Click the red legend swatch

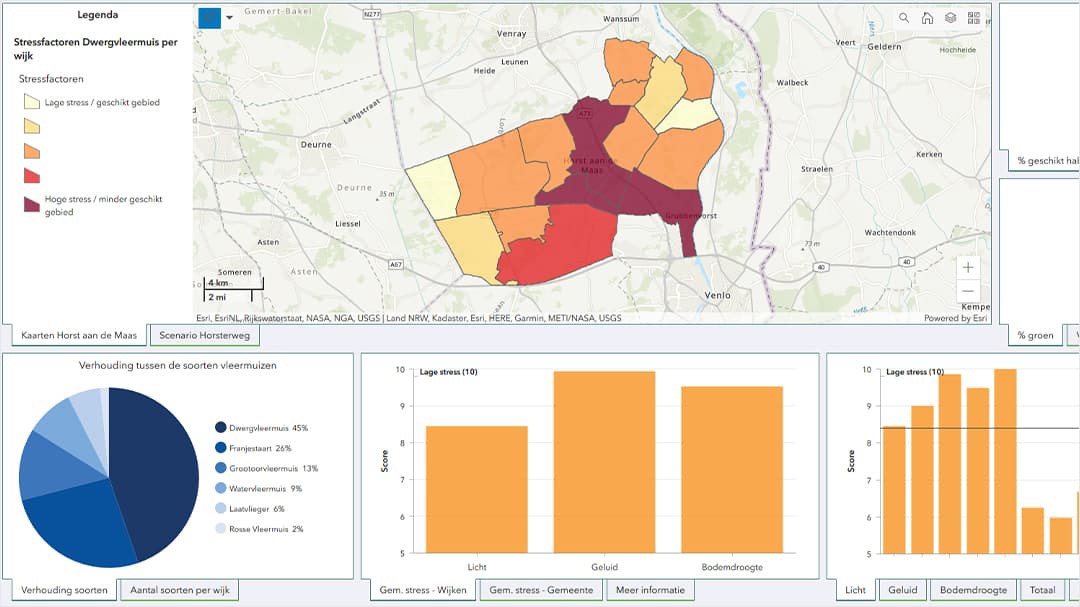point(32,176)
